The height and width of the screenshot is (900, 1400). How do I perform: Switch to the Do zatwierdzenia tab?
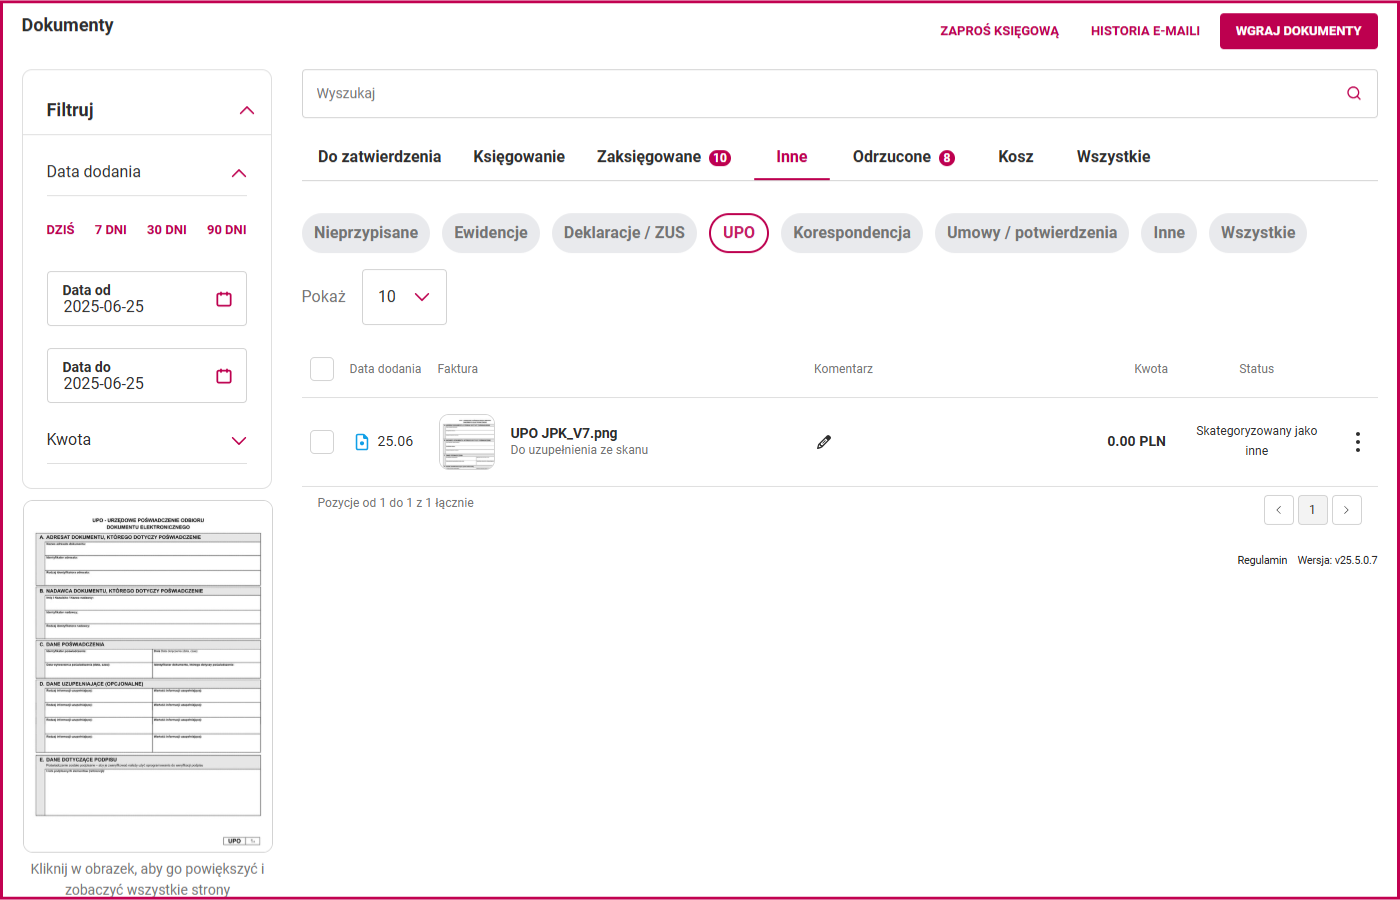pyautogui.click(x=380, y=157)
